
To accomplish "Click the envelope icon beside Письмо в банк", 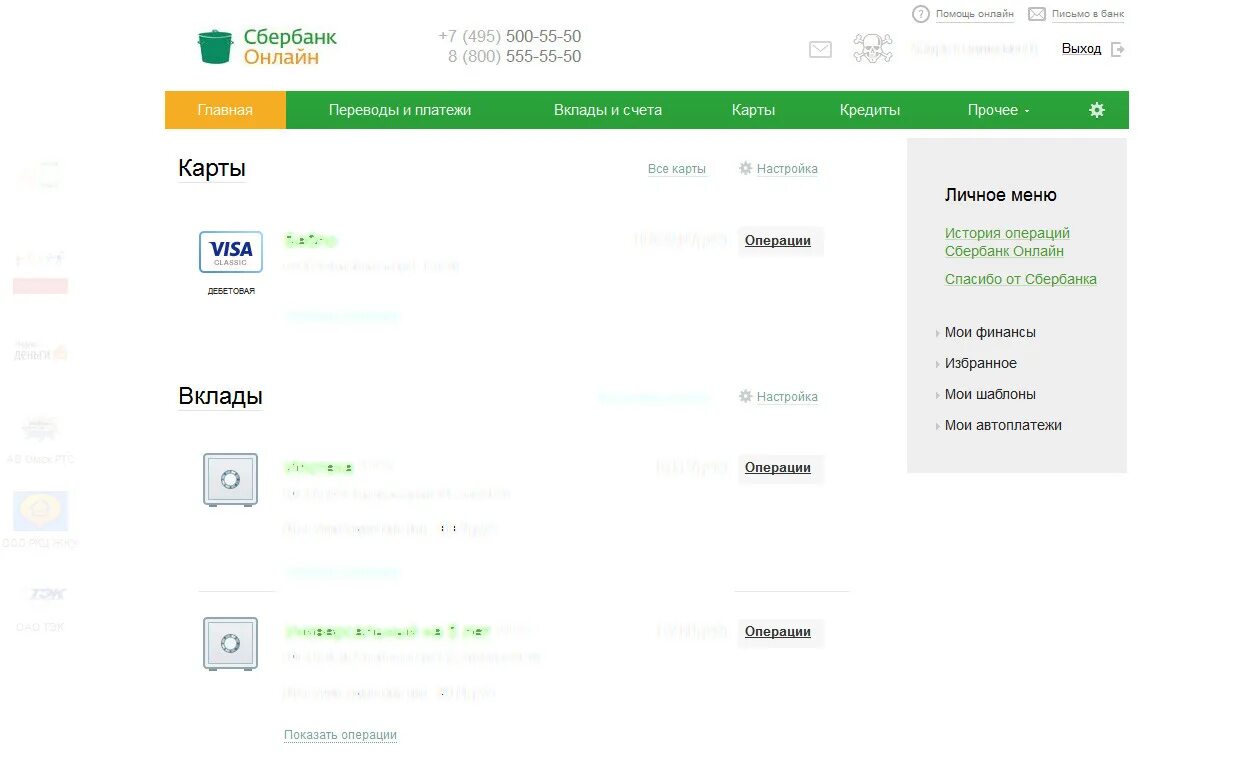I will tap(1037, 14).
